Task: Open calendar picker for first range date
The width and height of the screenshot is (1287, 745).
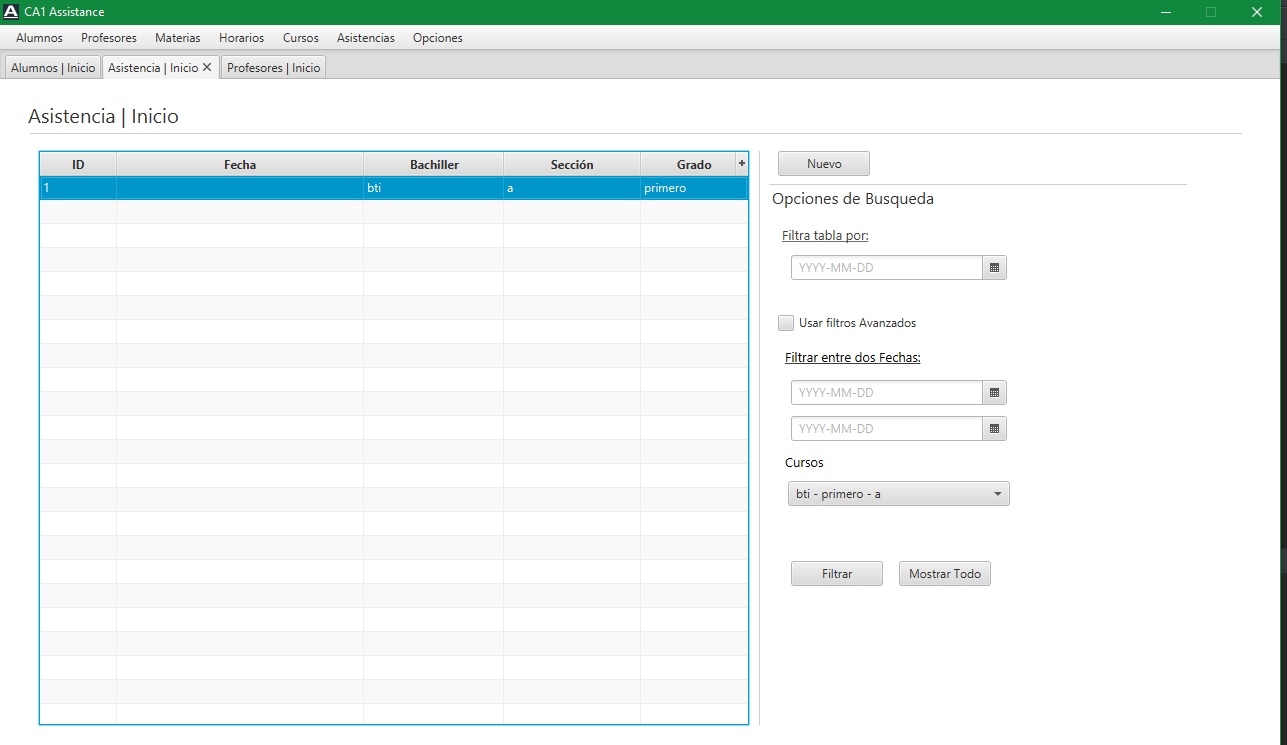Action: click(994, 393)
